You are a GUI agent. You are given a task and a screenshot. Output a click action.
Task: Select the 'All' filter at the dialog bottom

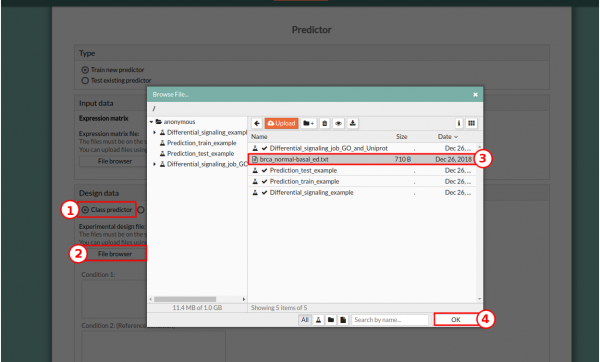[305, 320]
